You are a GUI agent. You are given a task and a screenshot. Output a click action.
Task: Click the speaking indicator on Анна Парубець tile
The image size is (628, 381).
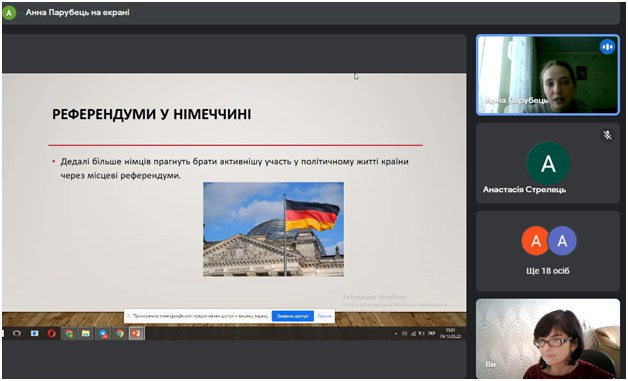pos(607,47)
